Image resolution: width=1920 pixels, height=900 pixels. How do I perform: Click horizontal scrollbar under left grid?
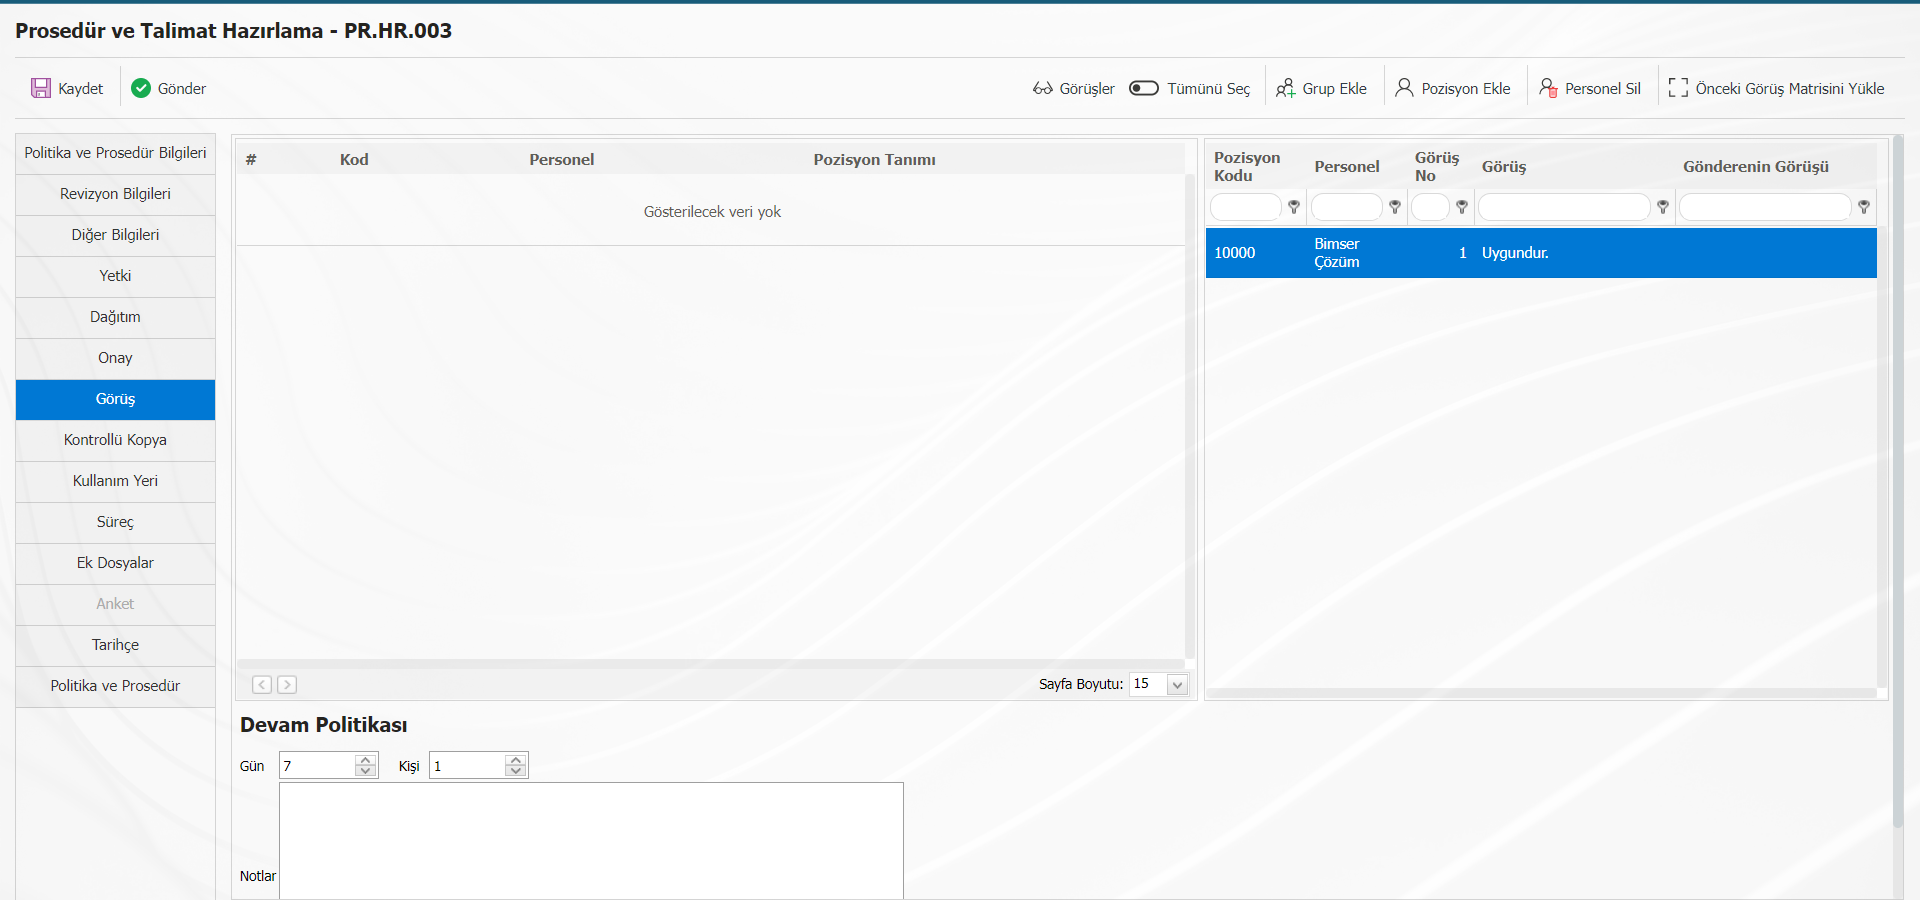[x=710, y=664]
